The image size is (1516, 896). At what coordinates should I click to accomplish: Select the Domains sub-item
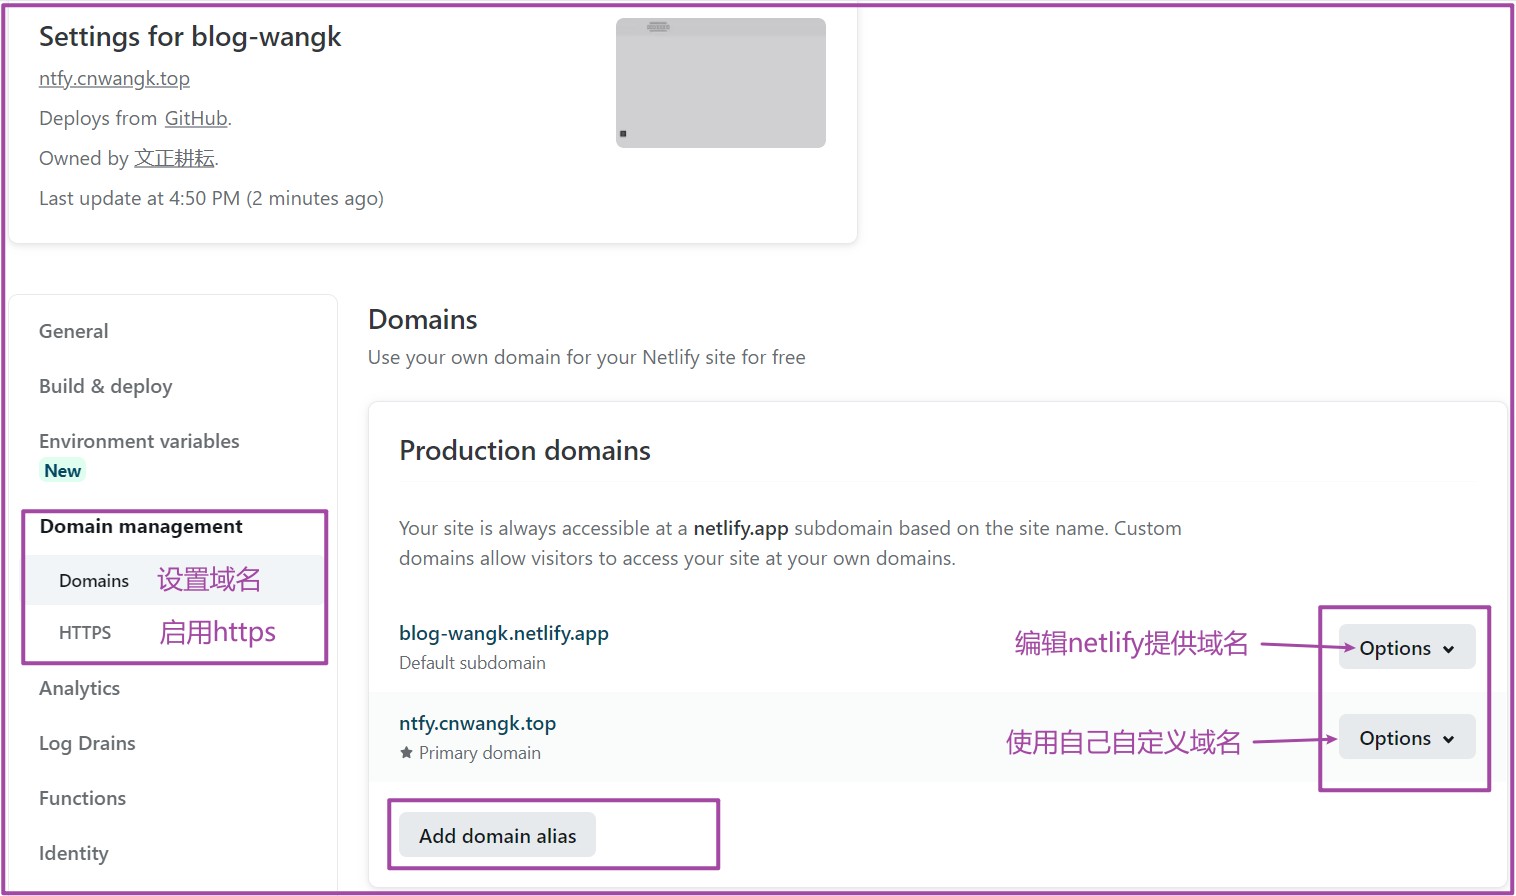pos(94,580)
